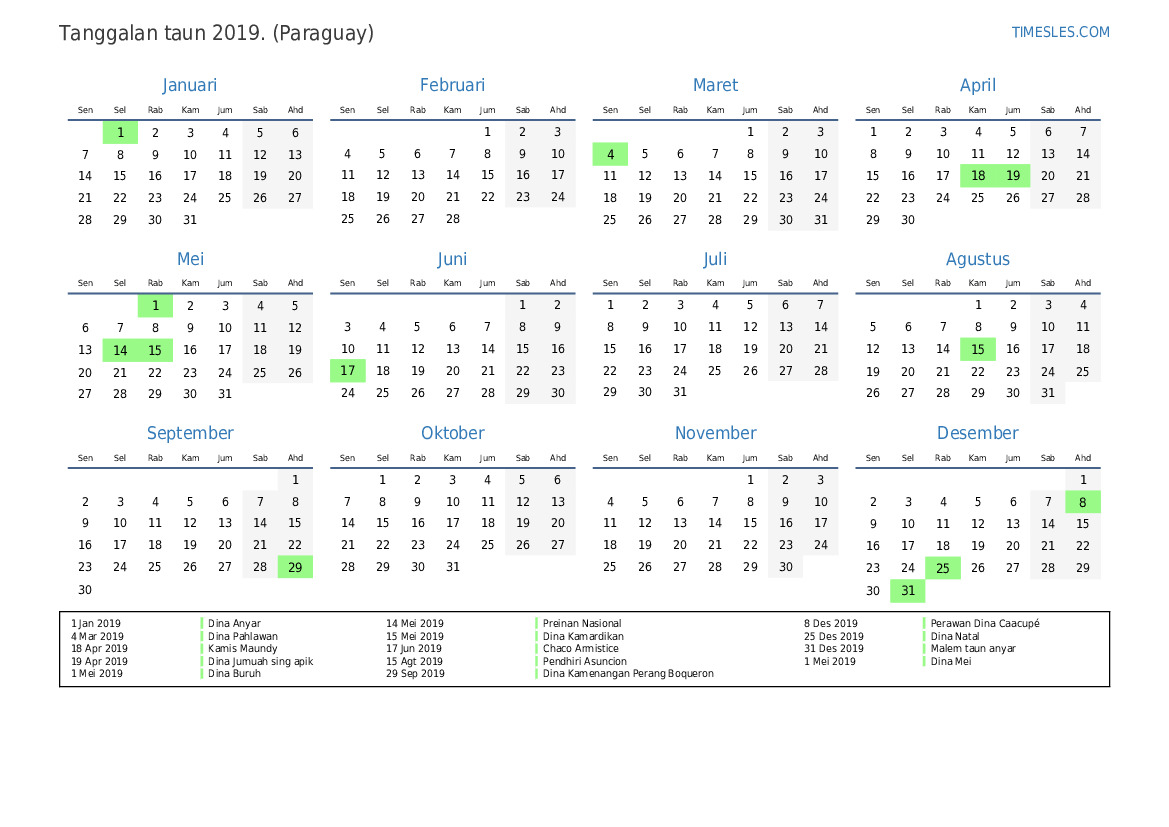
Task: Click the Januari month heading
Action: tap(190, 86)
